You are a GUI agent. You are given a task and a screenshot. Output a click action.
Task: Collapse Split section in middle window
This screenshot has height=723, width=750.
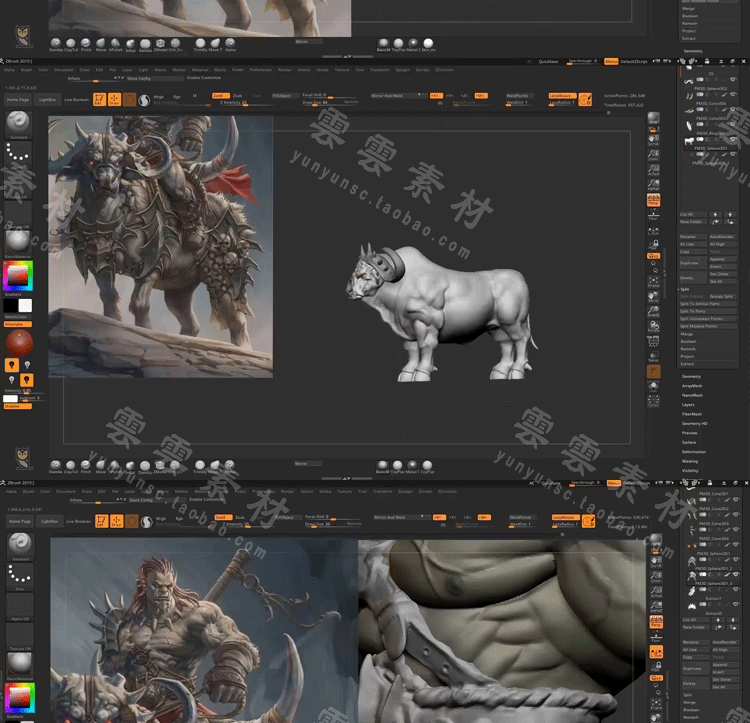[684, 289]
